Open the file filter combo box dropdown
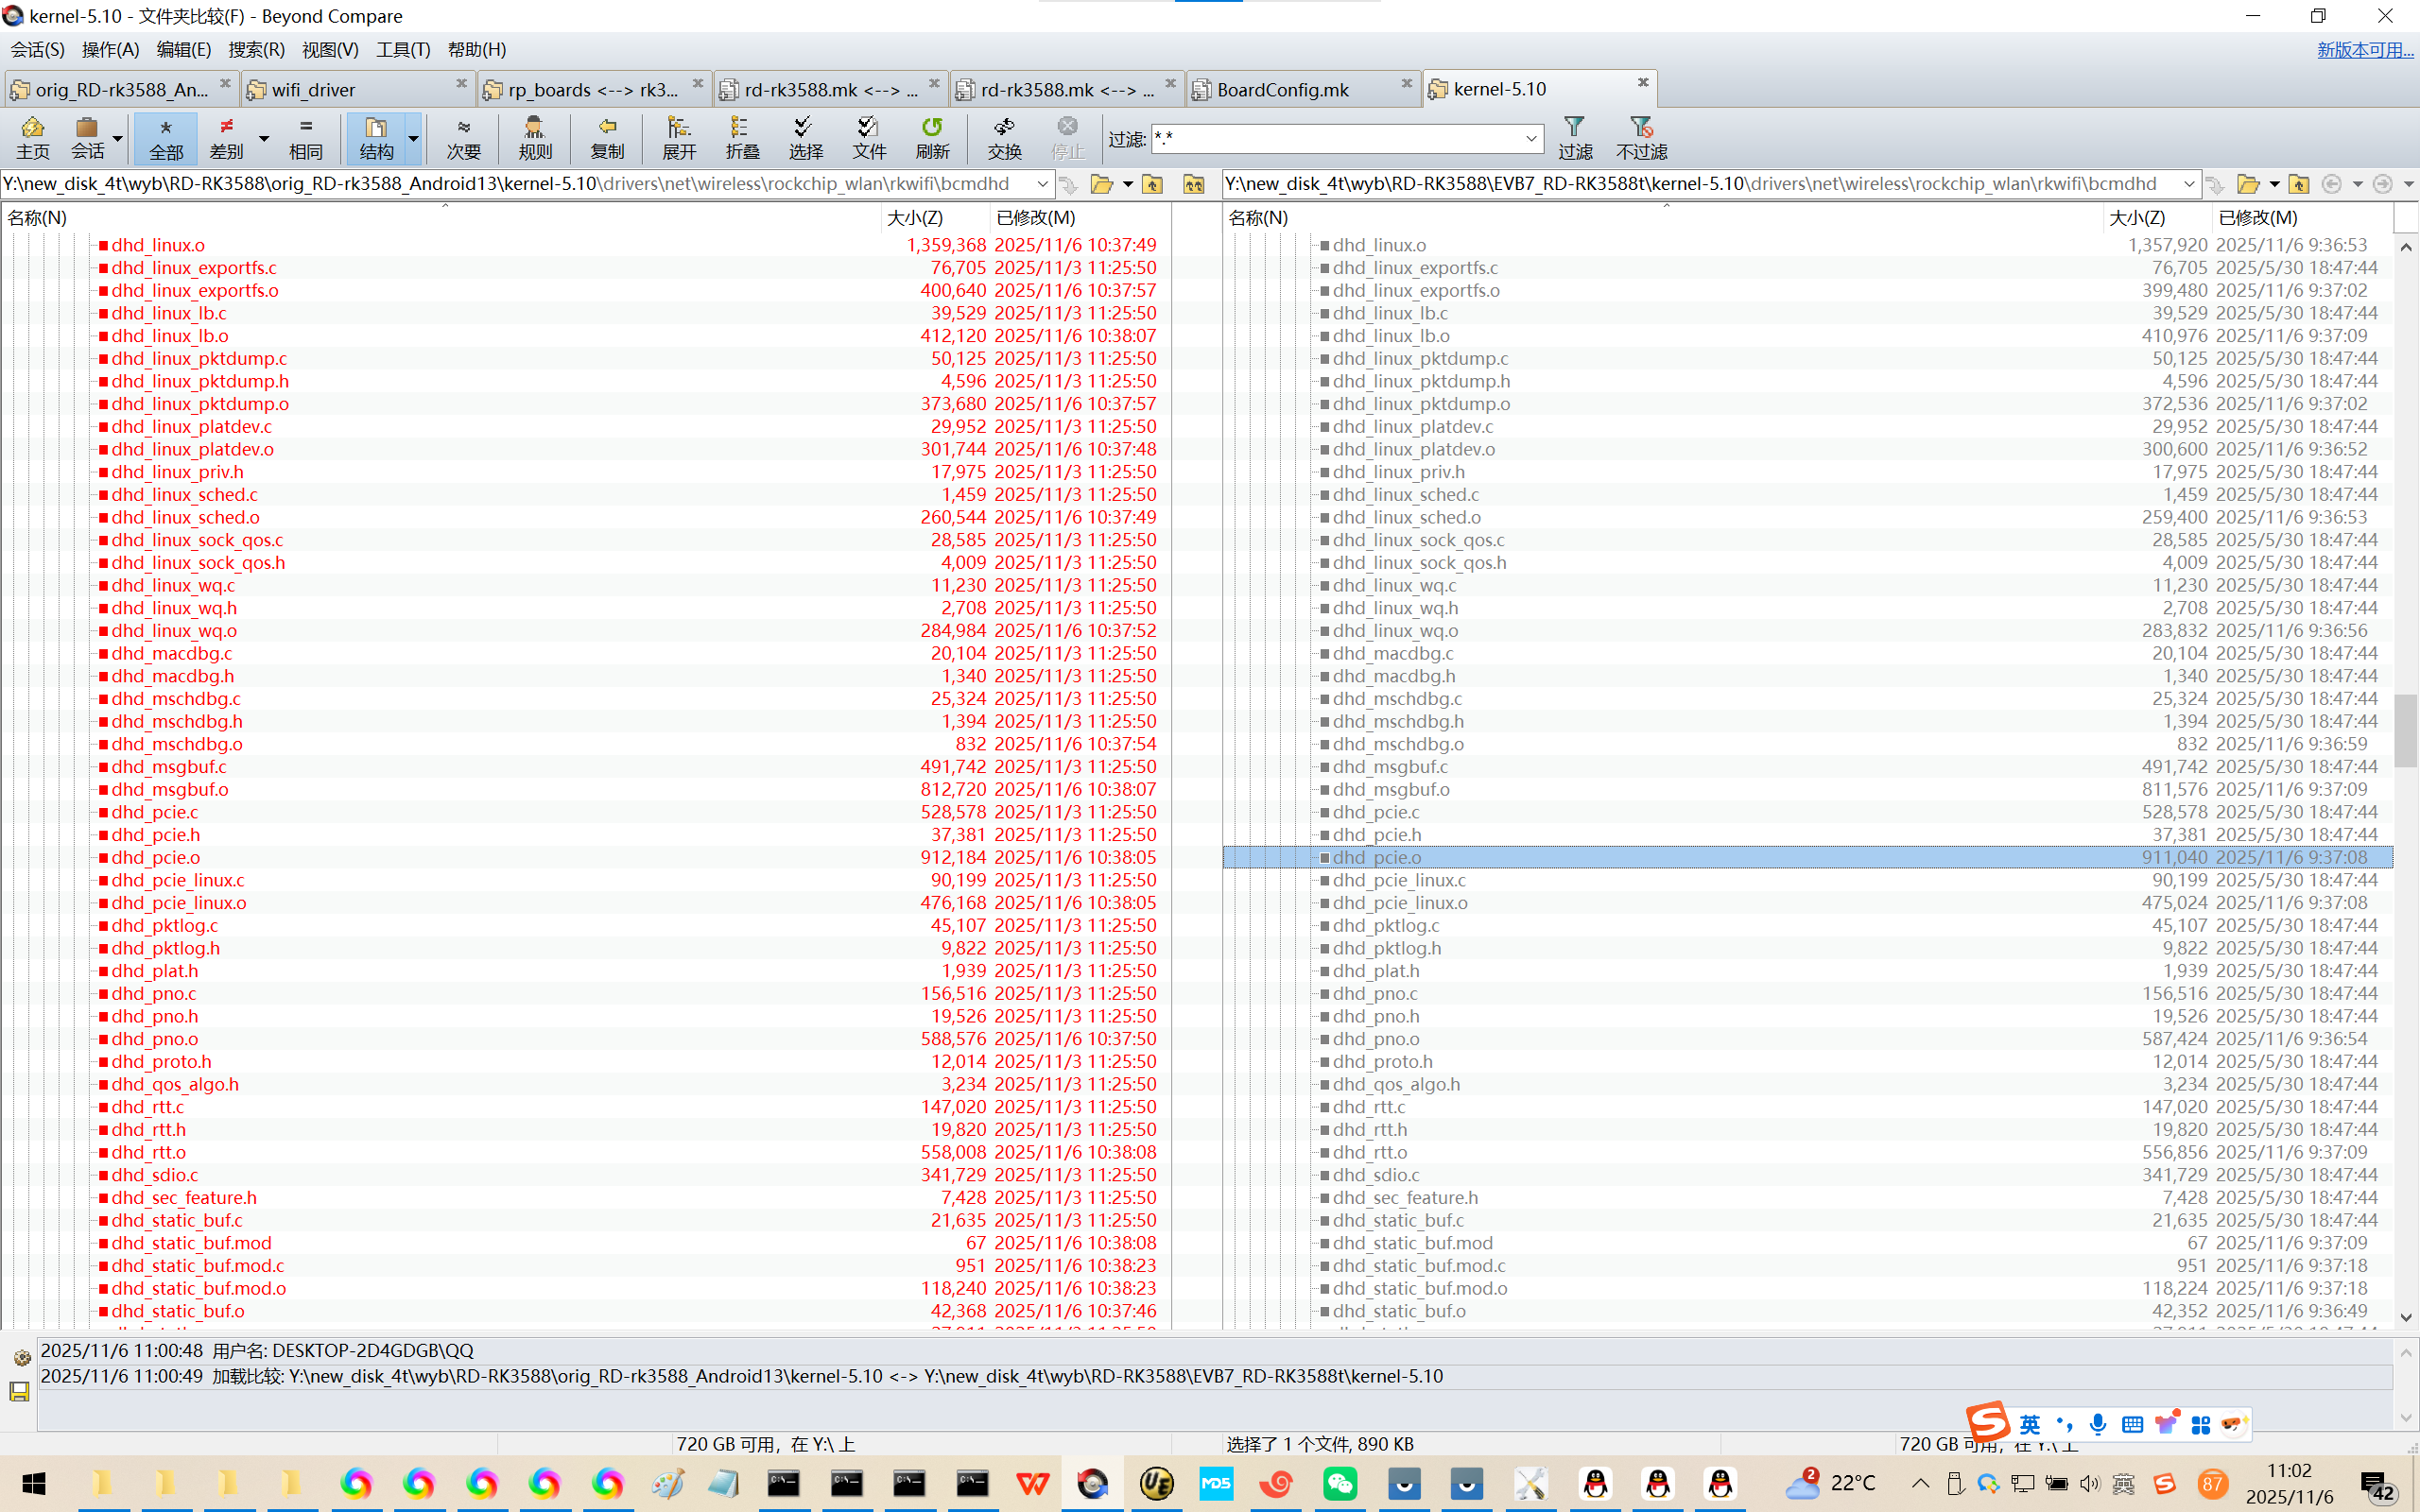 [x=1530, y=139]
